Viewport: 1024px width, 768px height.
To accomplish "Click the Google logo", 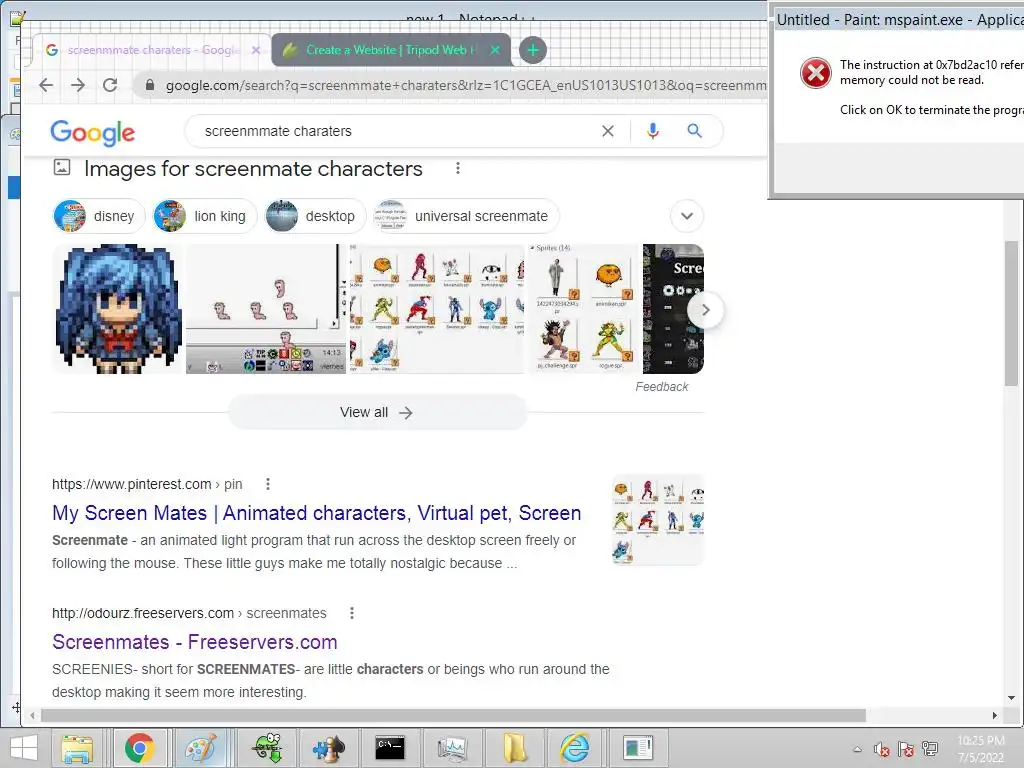I will click(93, 133).
